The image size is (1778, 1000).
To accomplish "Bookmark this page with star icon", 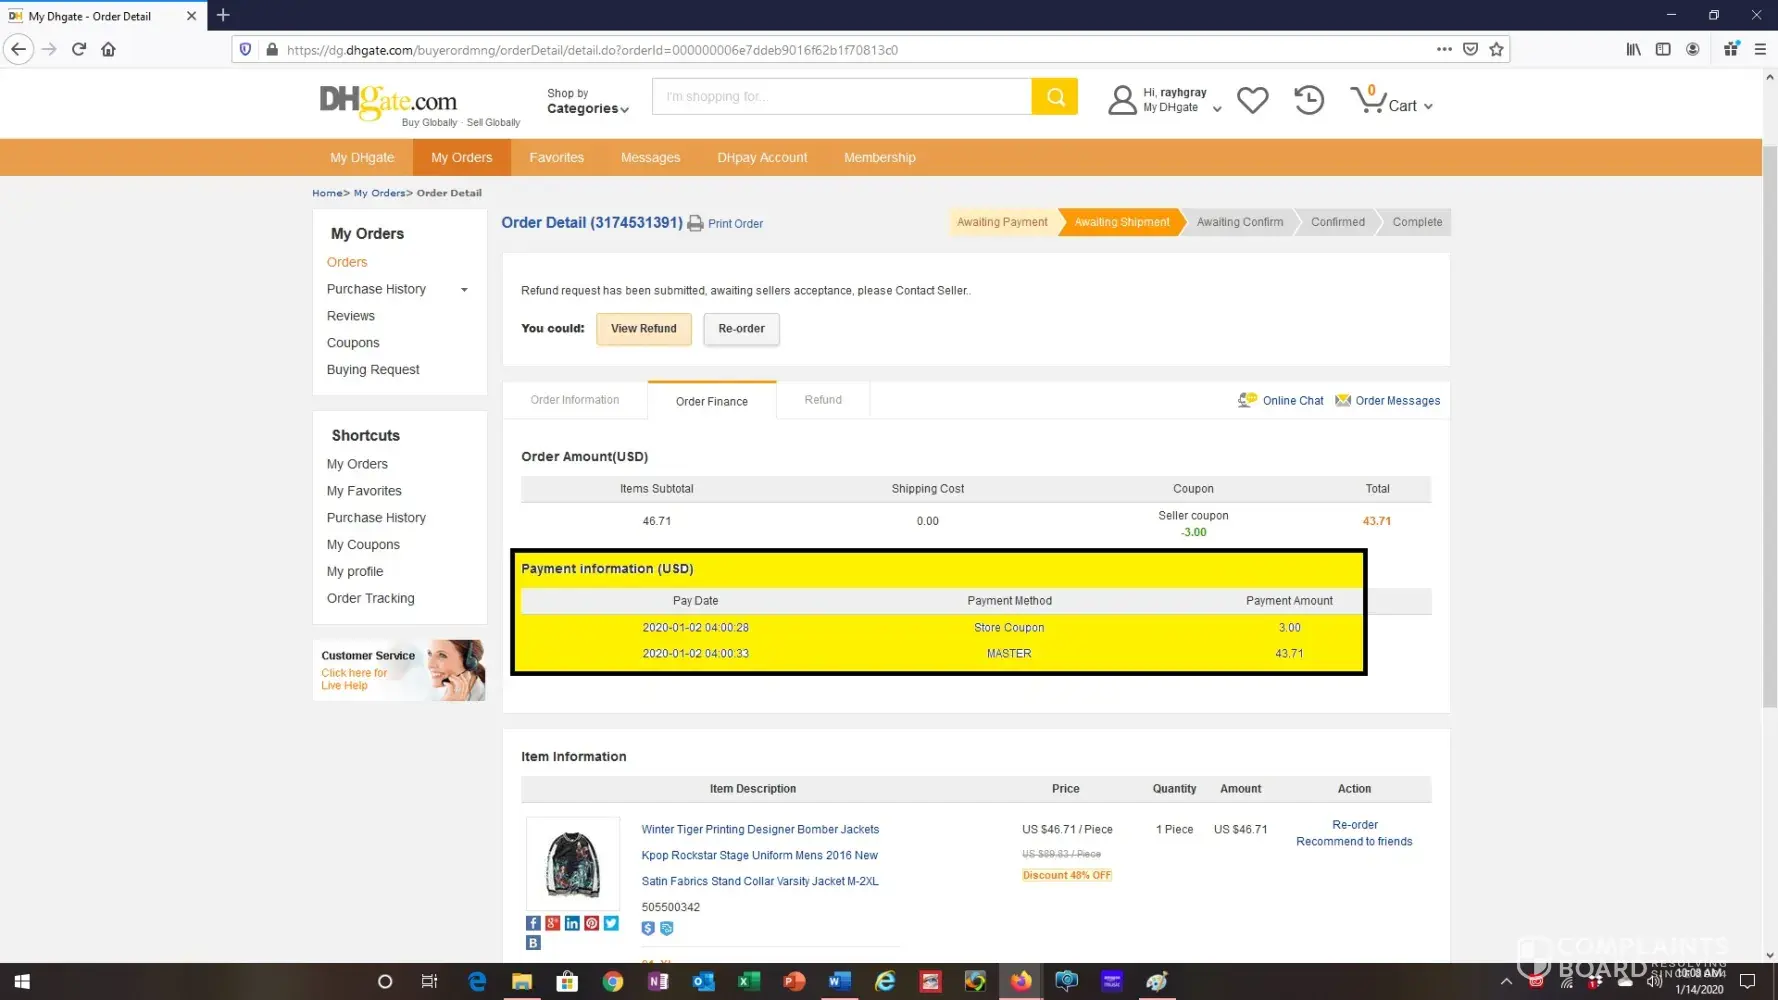I will click(1496, 49).
